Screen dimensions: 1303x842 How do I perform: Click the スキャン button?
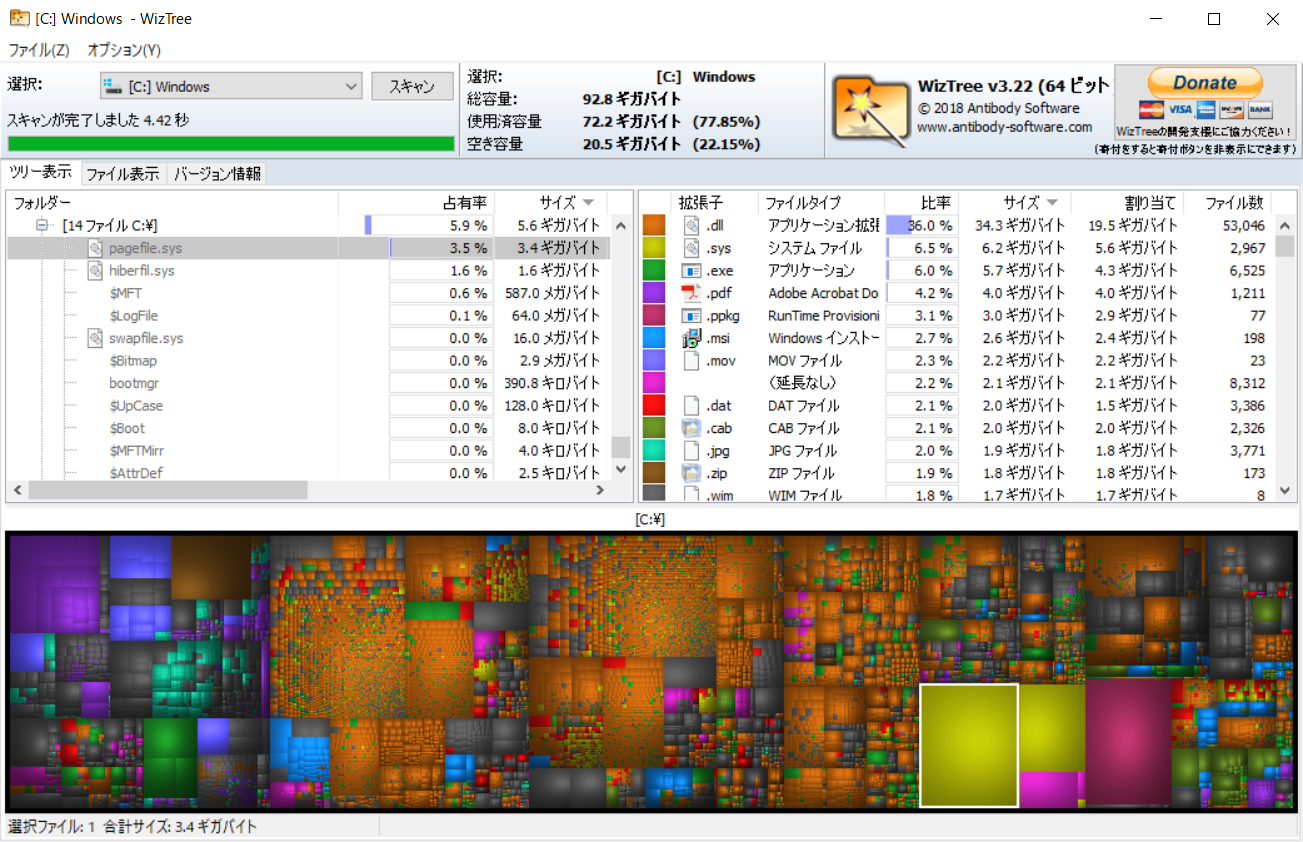411,87
